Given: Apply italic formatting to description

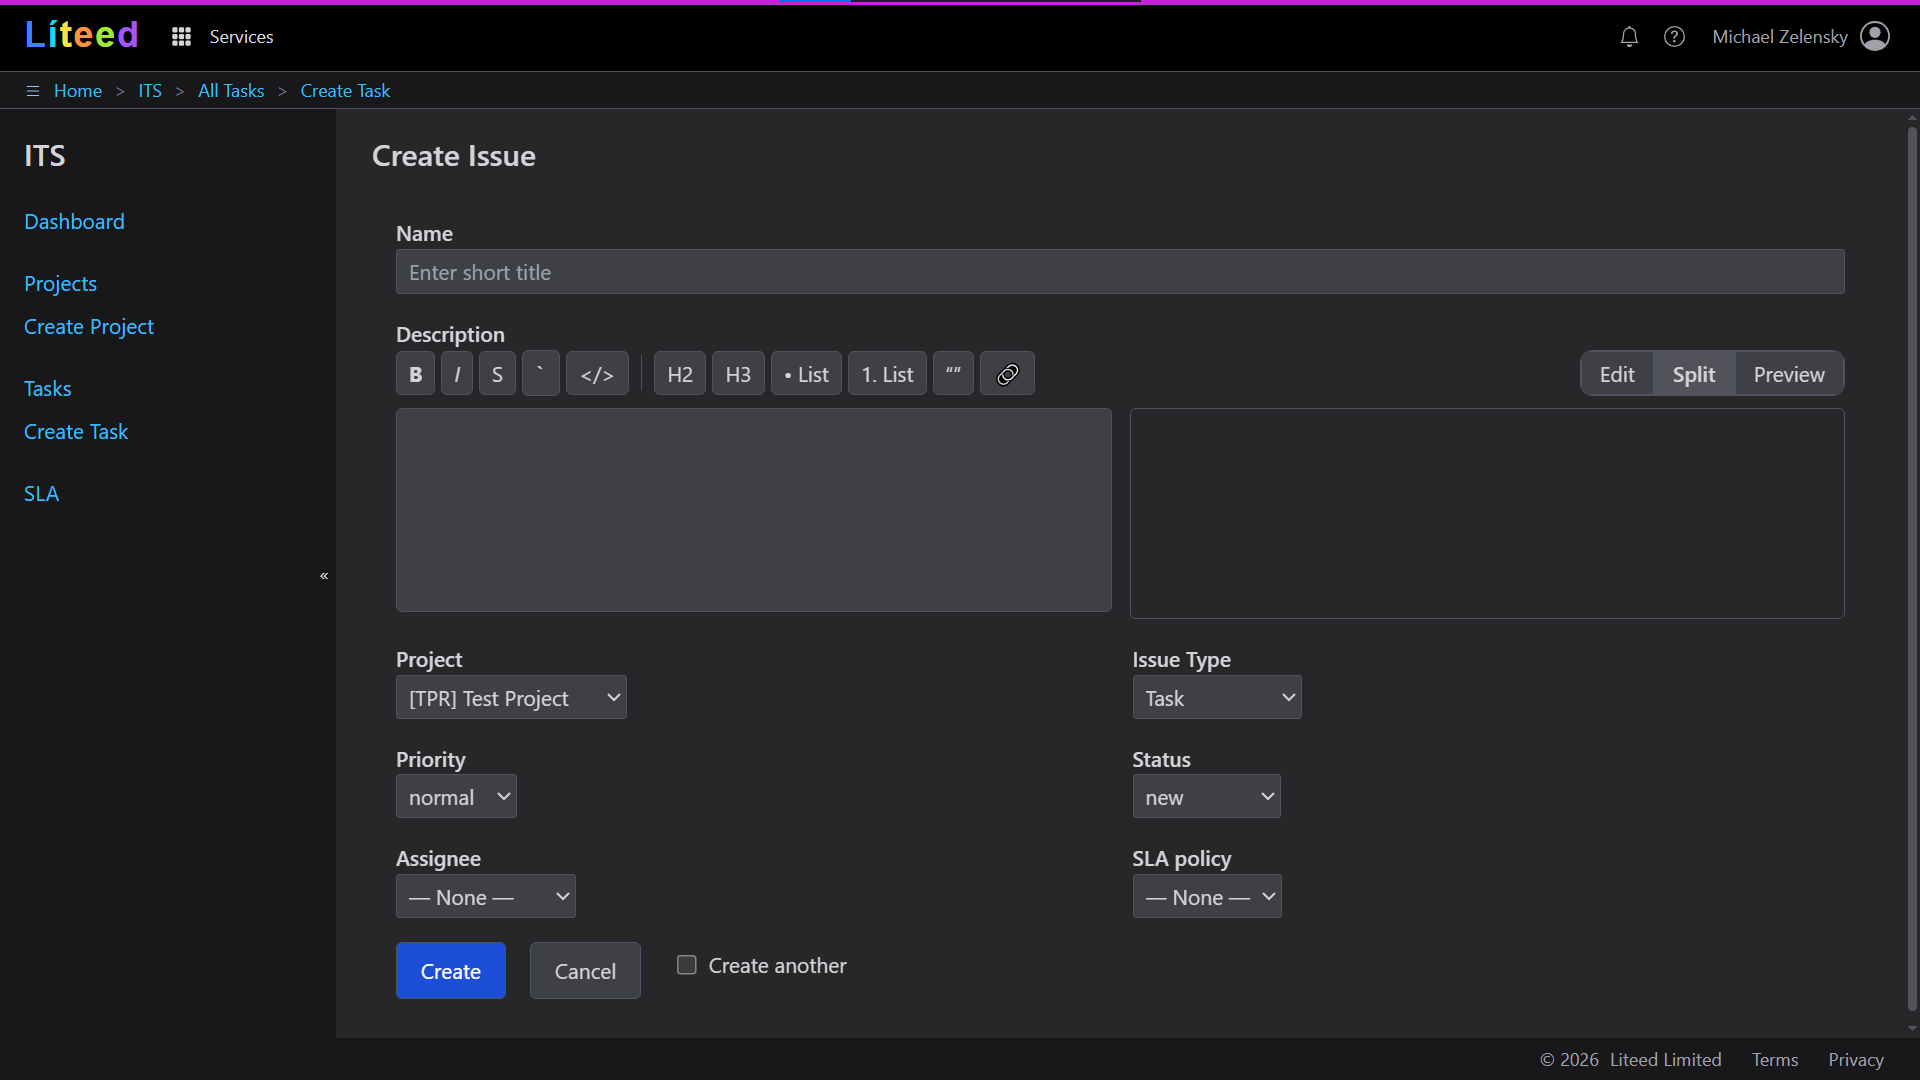Looking at the screenshot, I should click(457, 374).
